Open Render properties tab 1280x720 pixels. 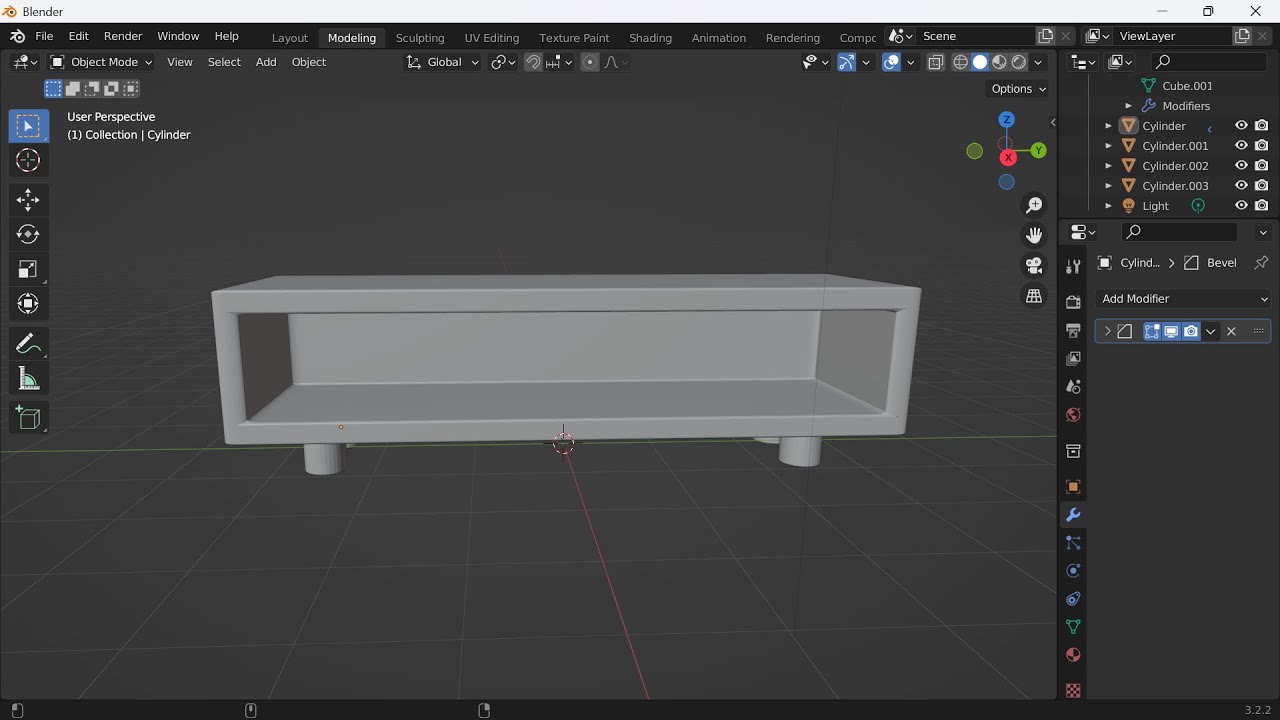tap(1073, 302)
